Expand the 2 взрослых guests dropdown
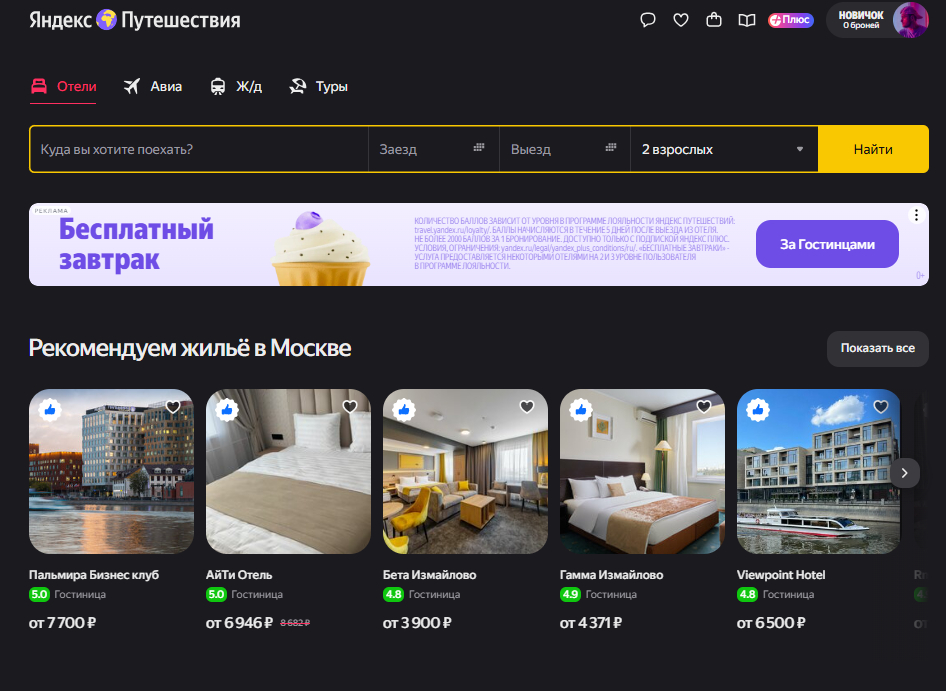The image size is (946, 691). click(724, 149)
